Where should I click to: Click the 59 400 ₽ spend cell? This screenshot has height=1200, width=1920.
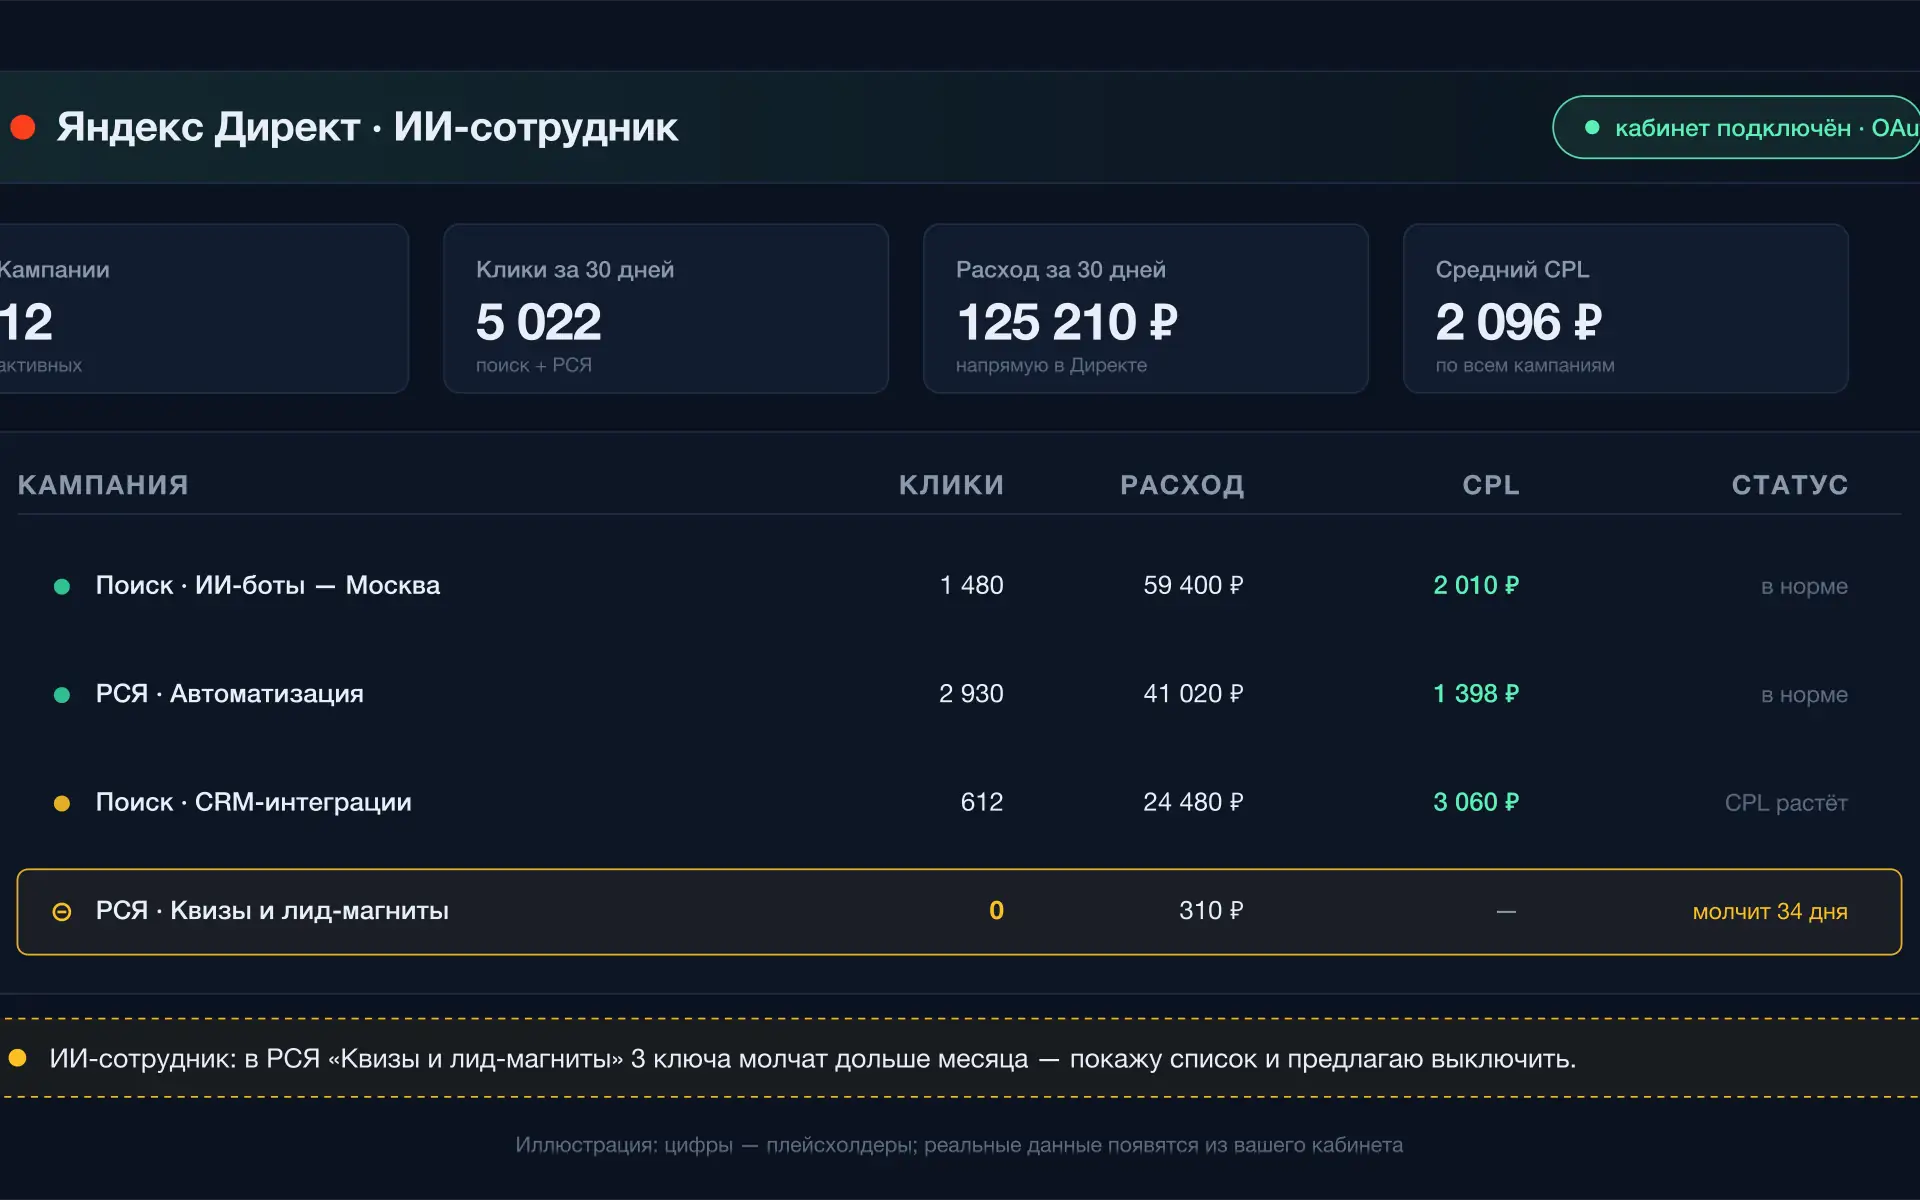click(x=1193, y=585)
